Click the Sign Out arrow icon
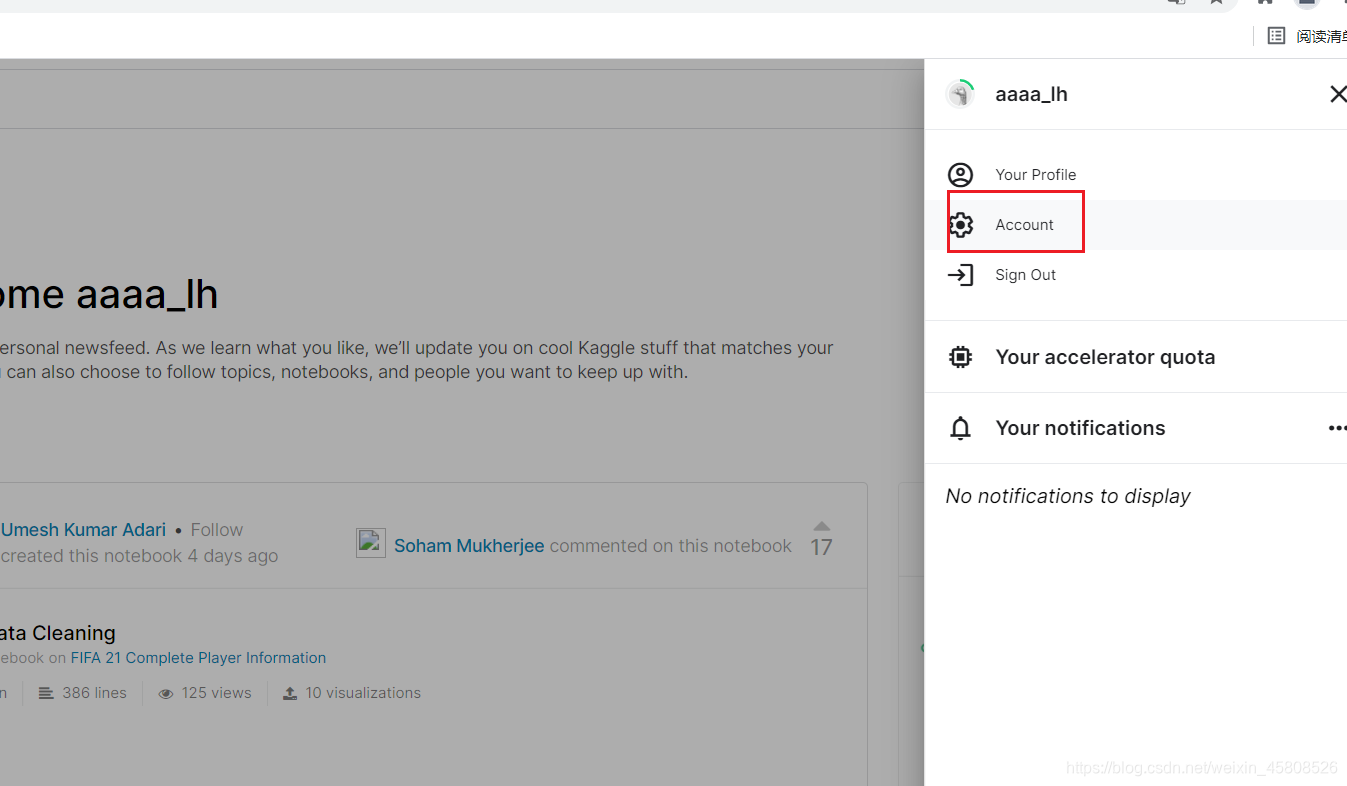Viewport: 1347px width, 786px height. click(x=960, y=275)
